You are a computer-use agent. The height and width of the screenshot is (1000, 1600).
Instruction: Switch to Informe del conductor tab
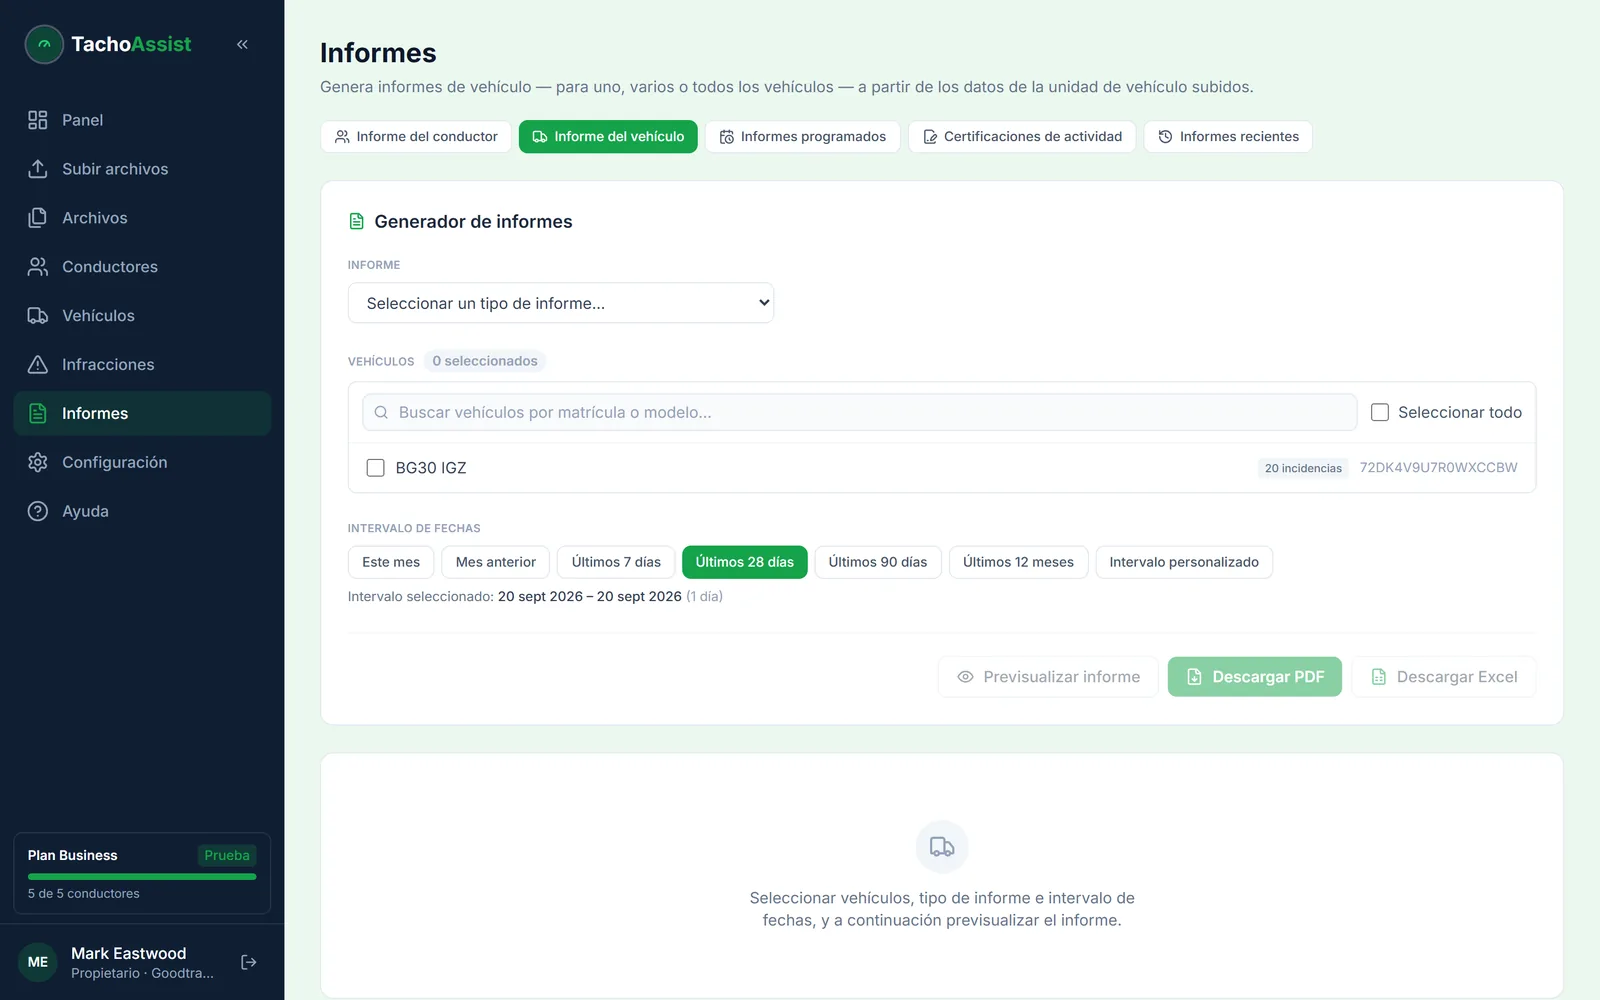tap(416, 137)
